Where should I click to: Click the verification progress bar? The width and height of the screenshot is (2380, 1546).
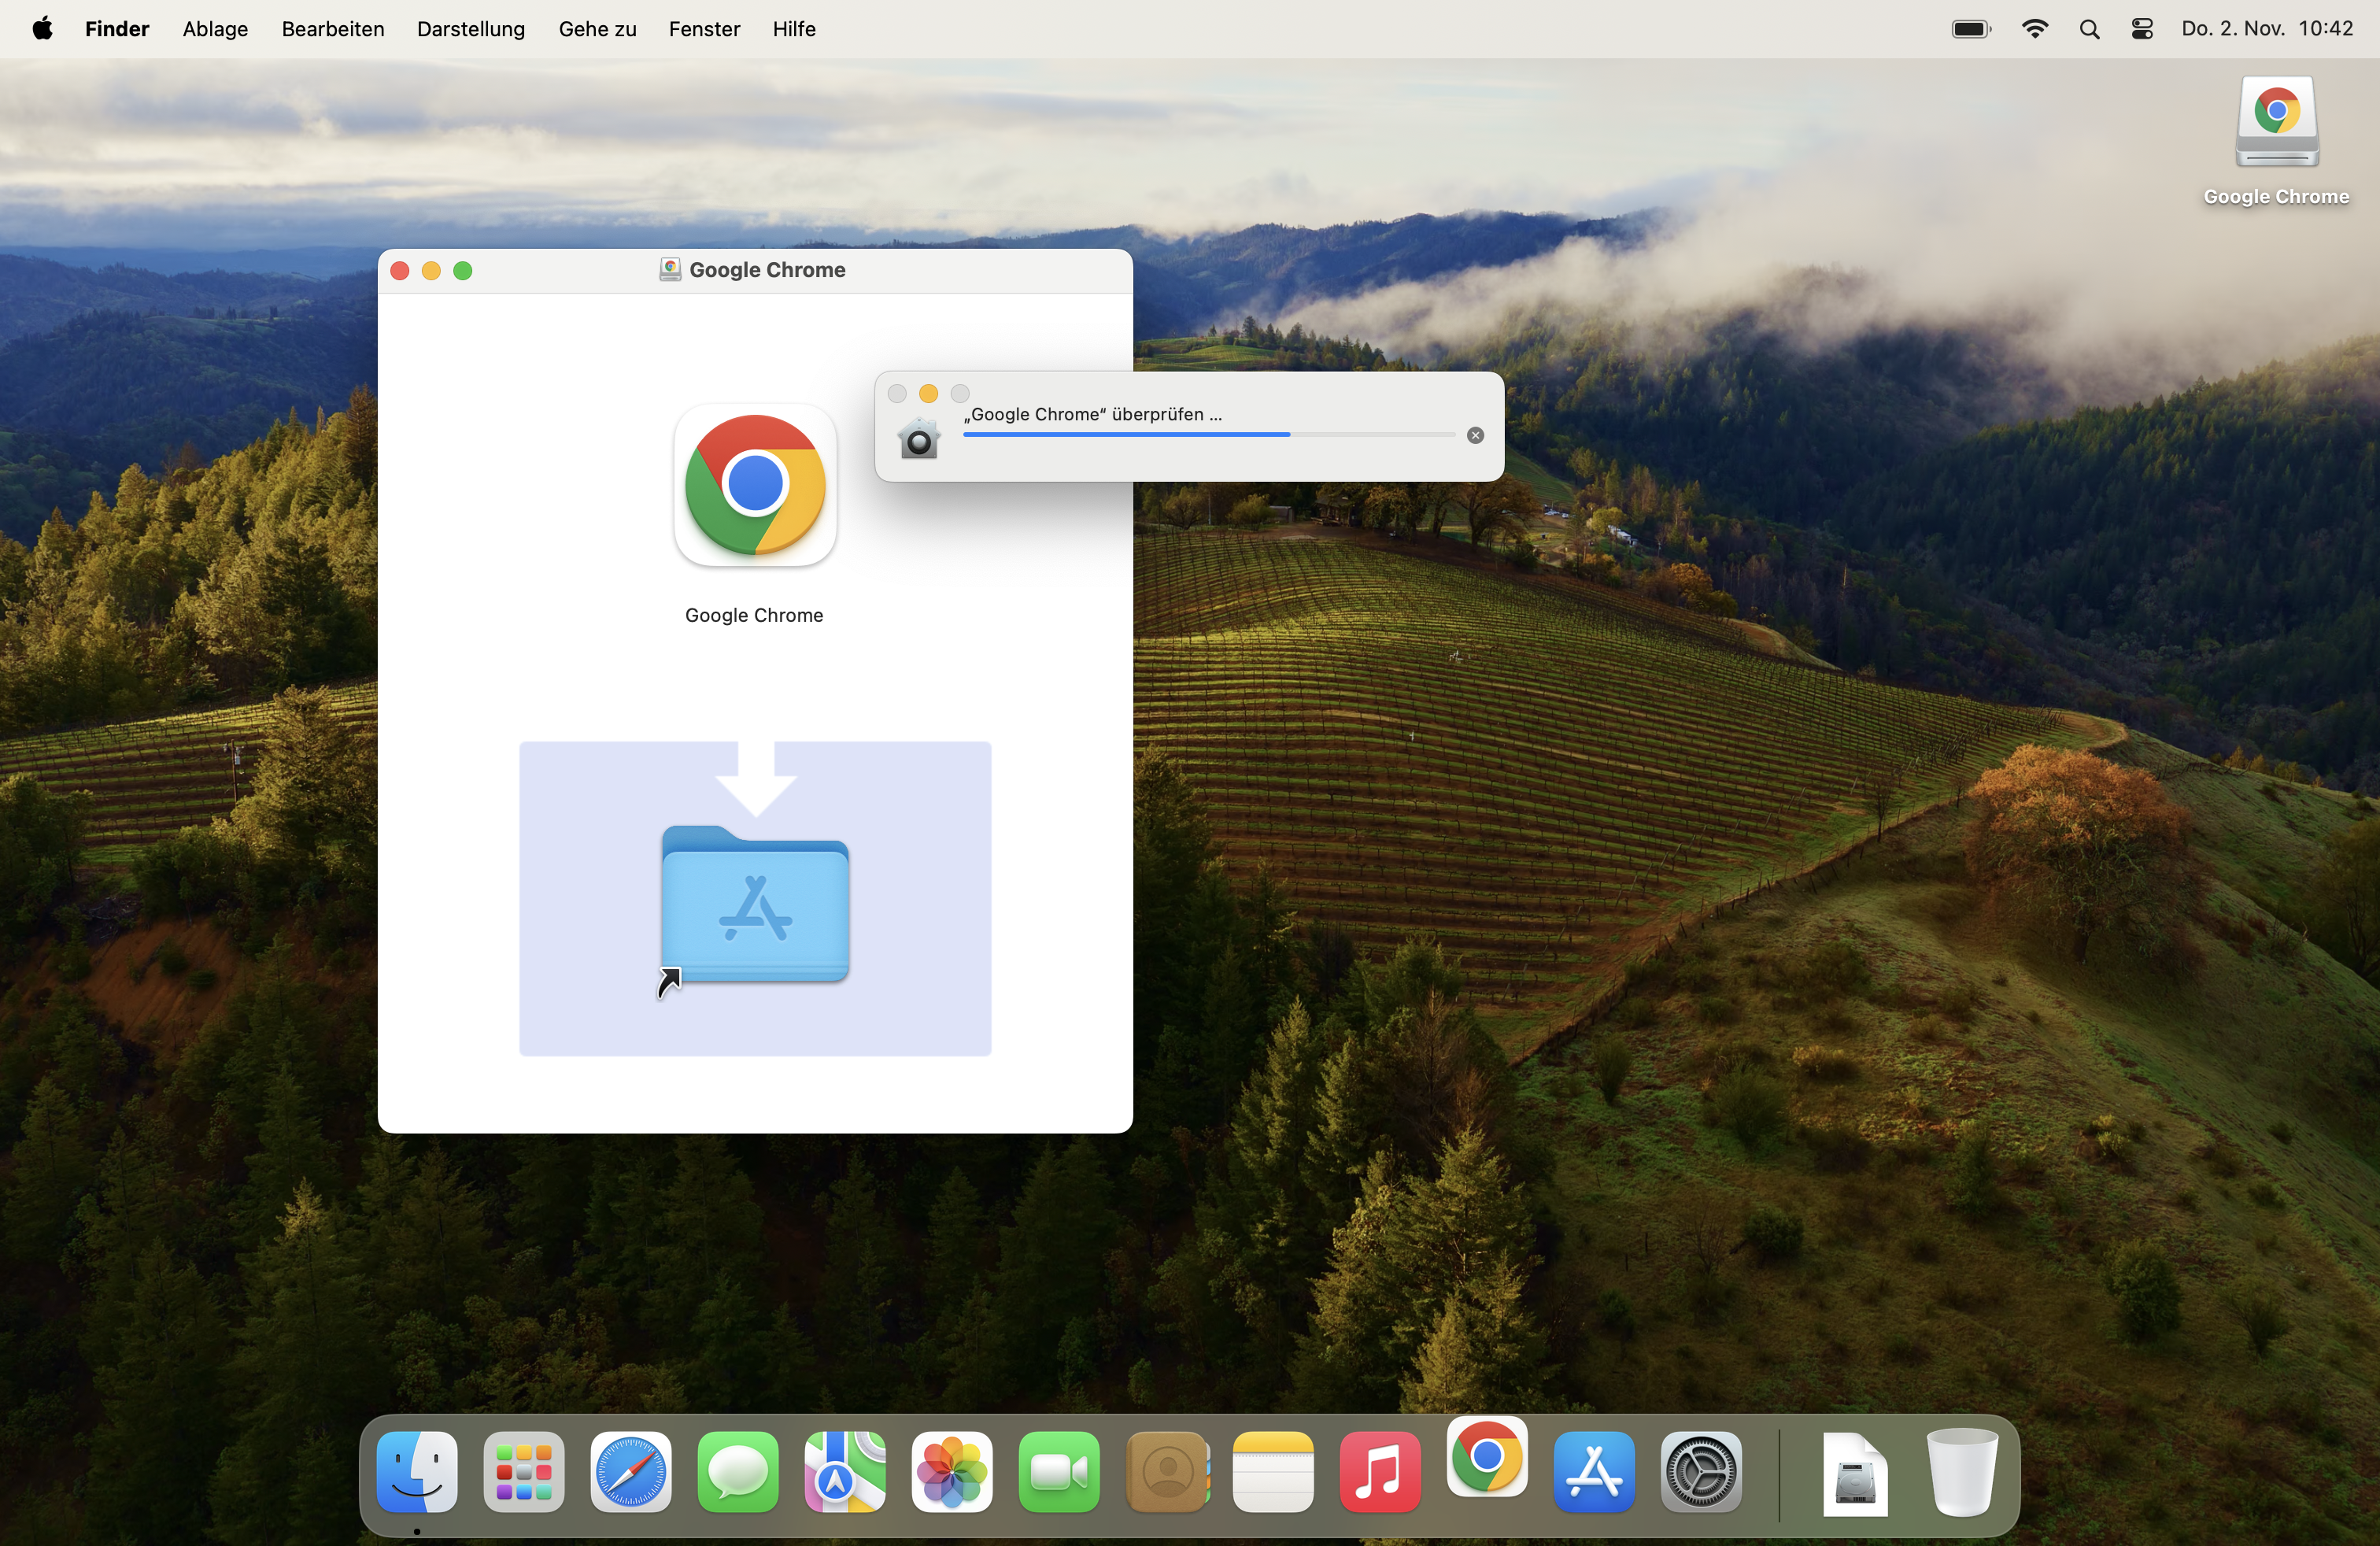(1208, 435)
